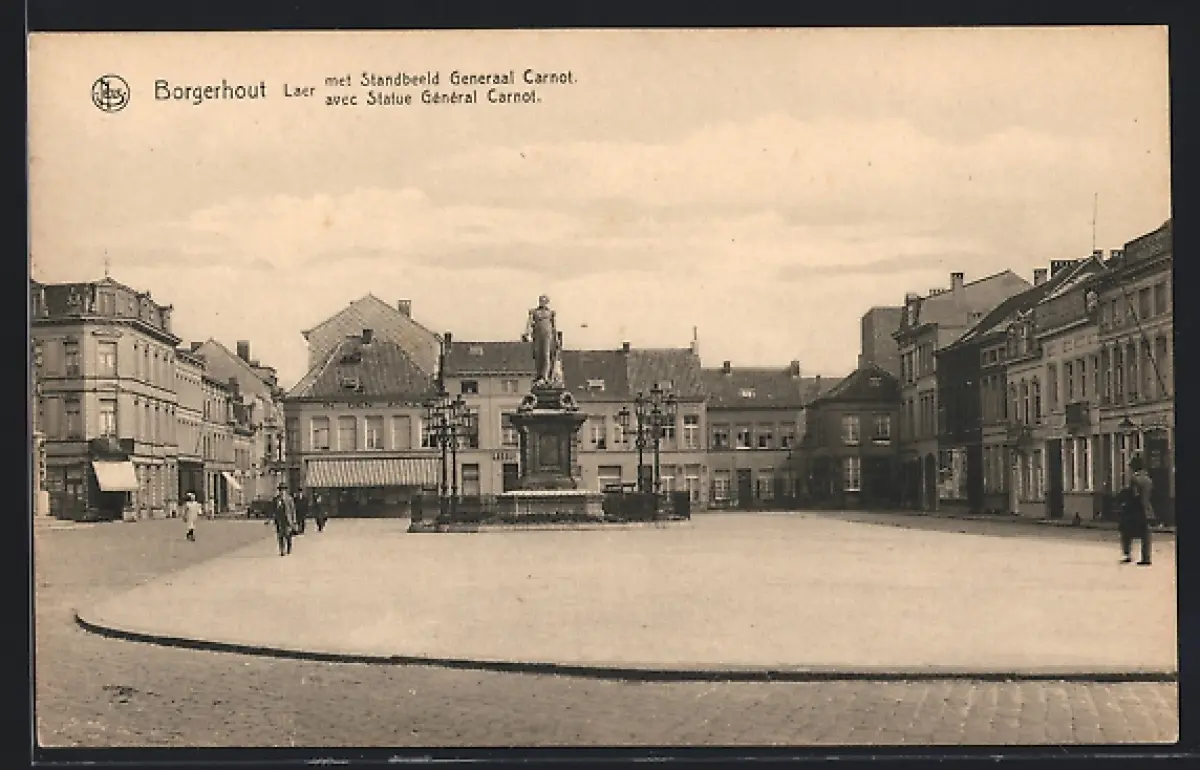
Task: Click the Borgerhout title text
Action: click(209, 91)
